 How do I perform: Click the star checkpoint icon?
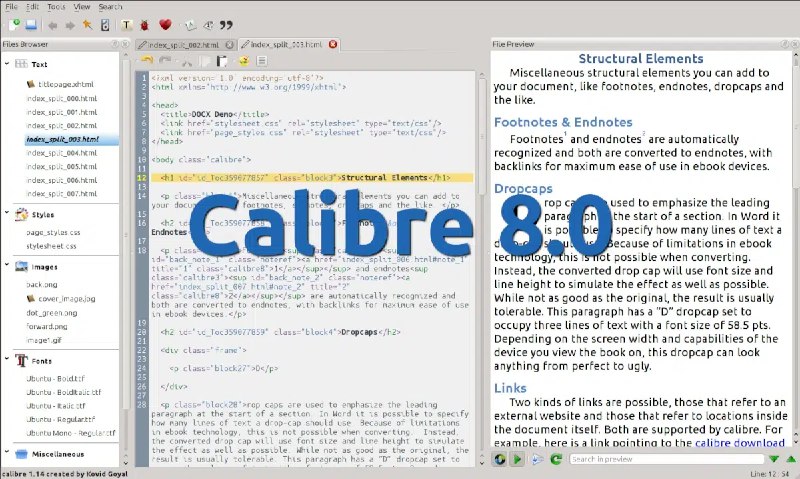(87, 24)
